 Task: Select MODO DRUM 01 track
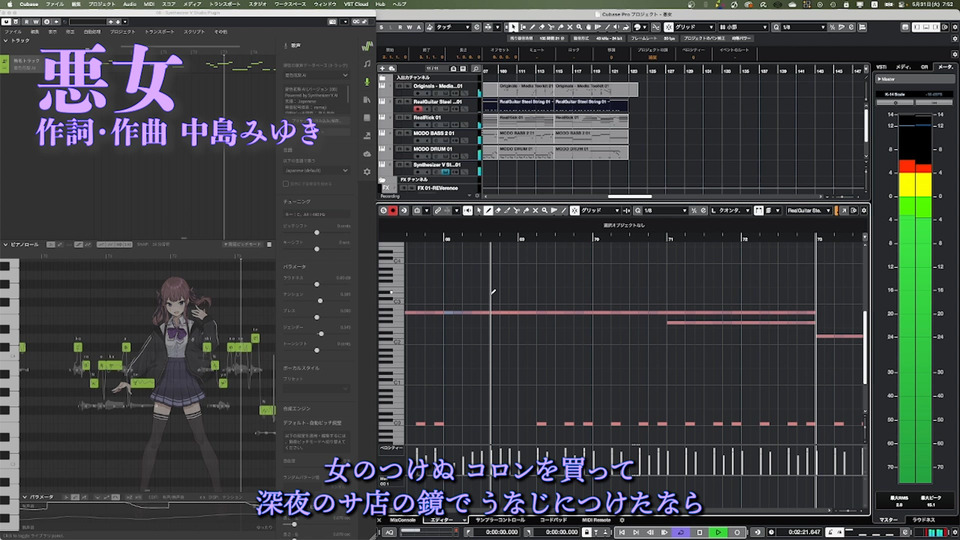(x=433, y=149)
